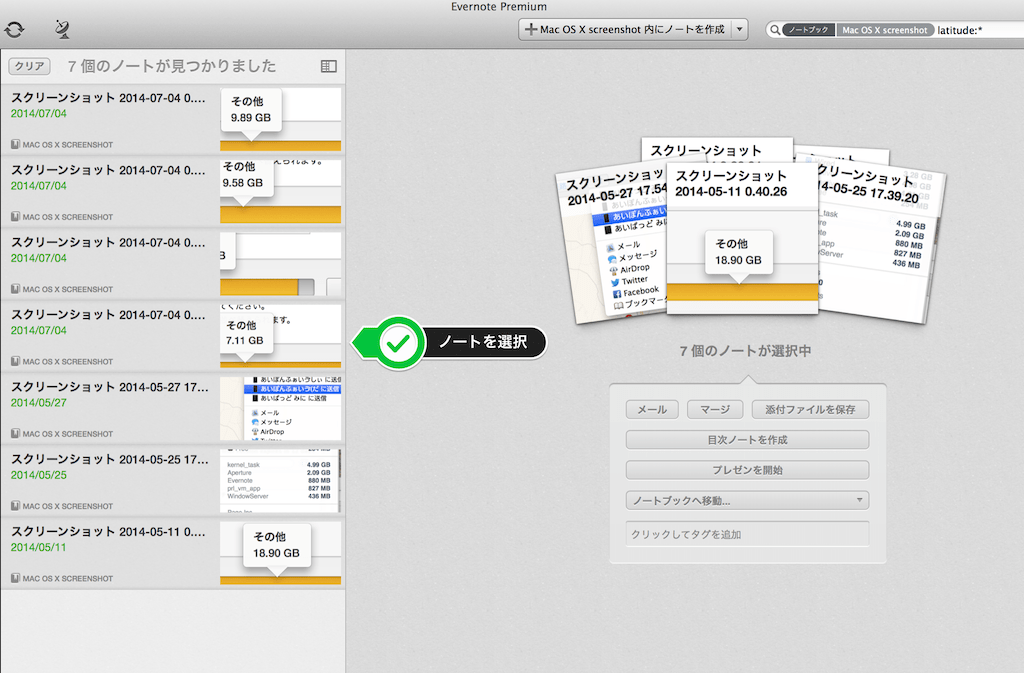Click the date 2014/05/11 in the list

39,548
